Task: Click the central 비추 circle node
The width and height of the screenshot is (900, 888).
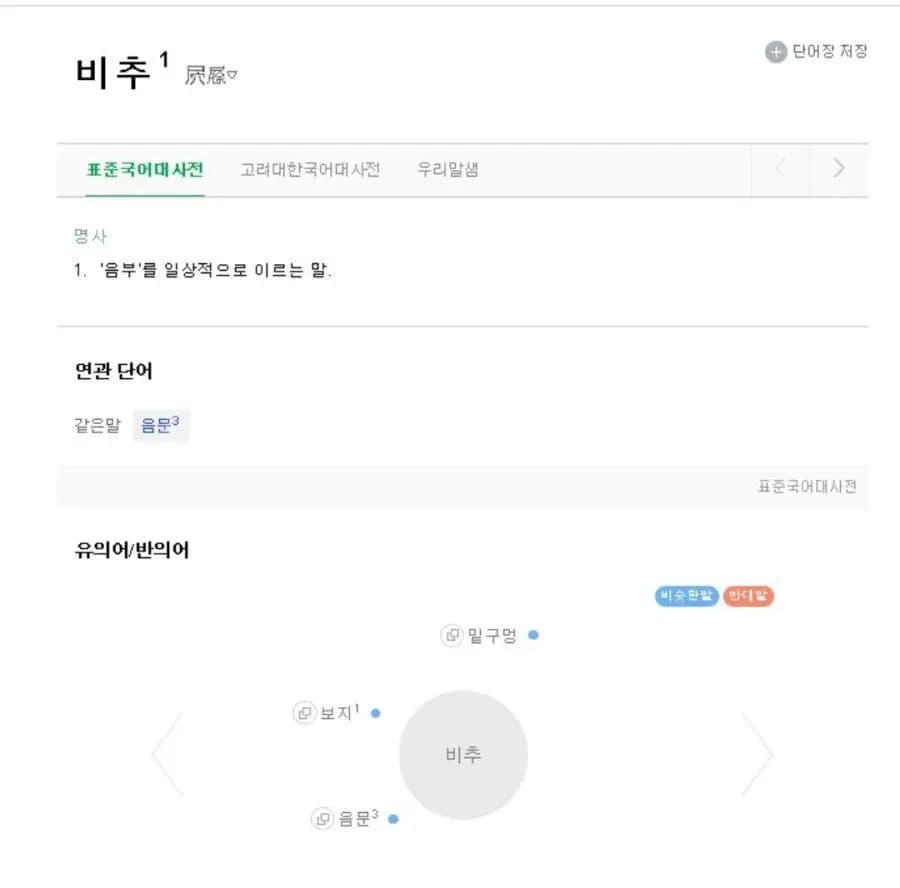Action: (463, 754)
